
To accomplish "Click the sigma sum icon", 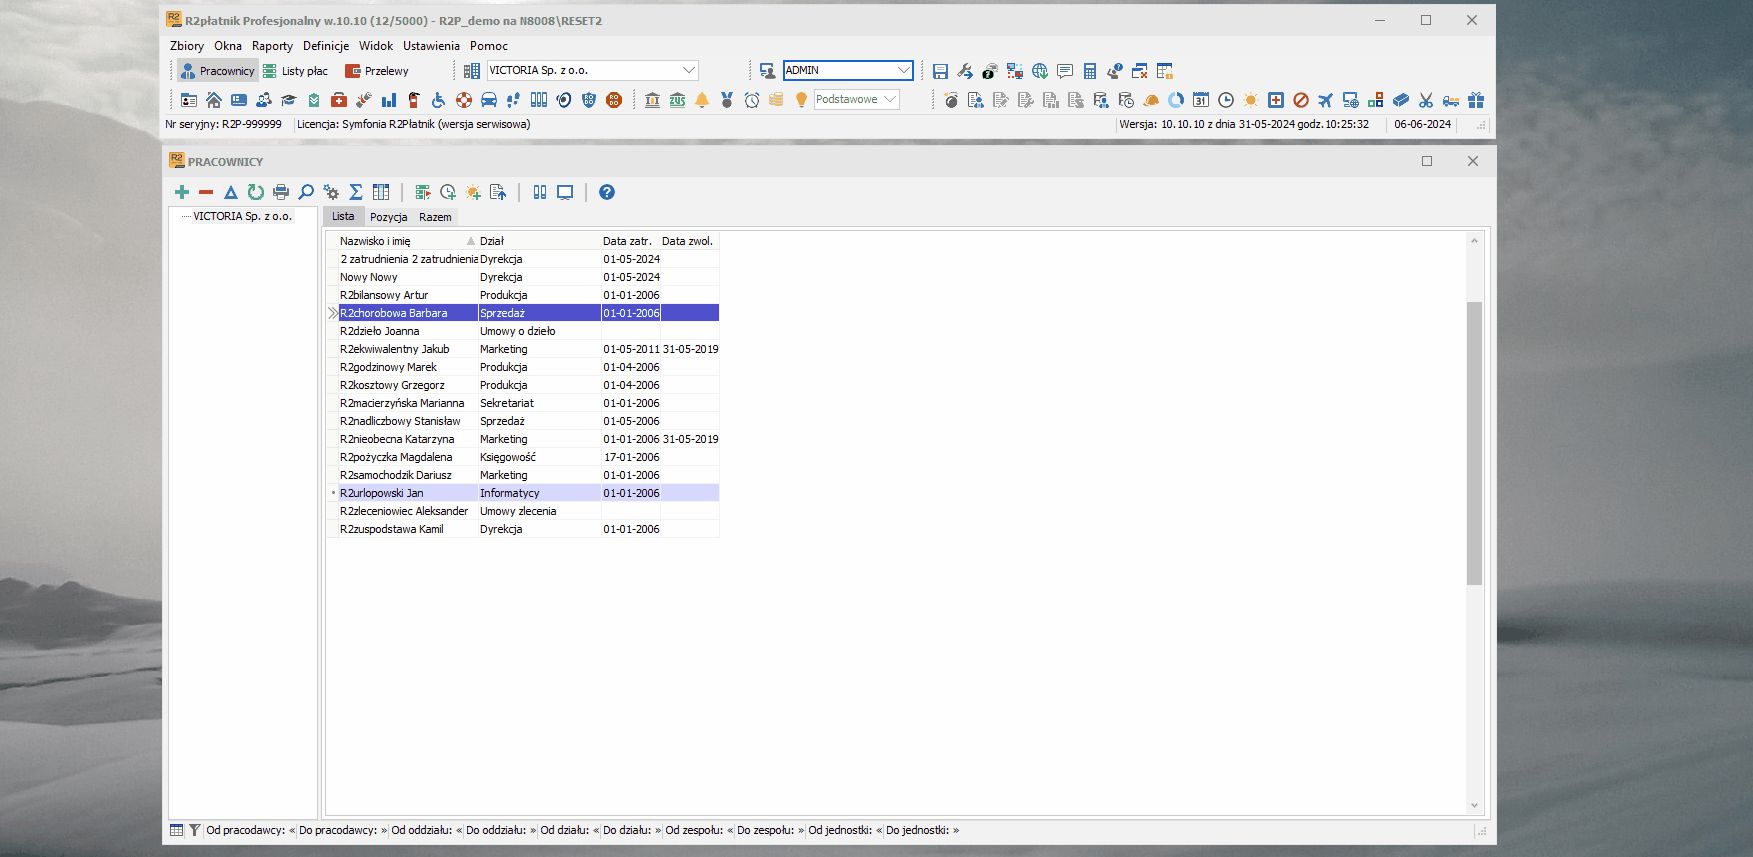I will point(356,192).
